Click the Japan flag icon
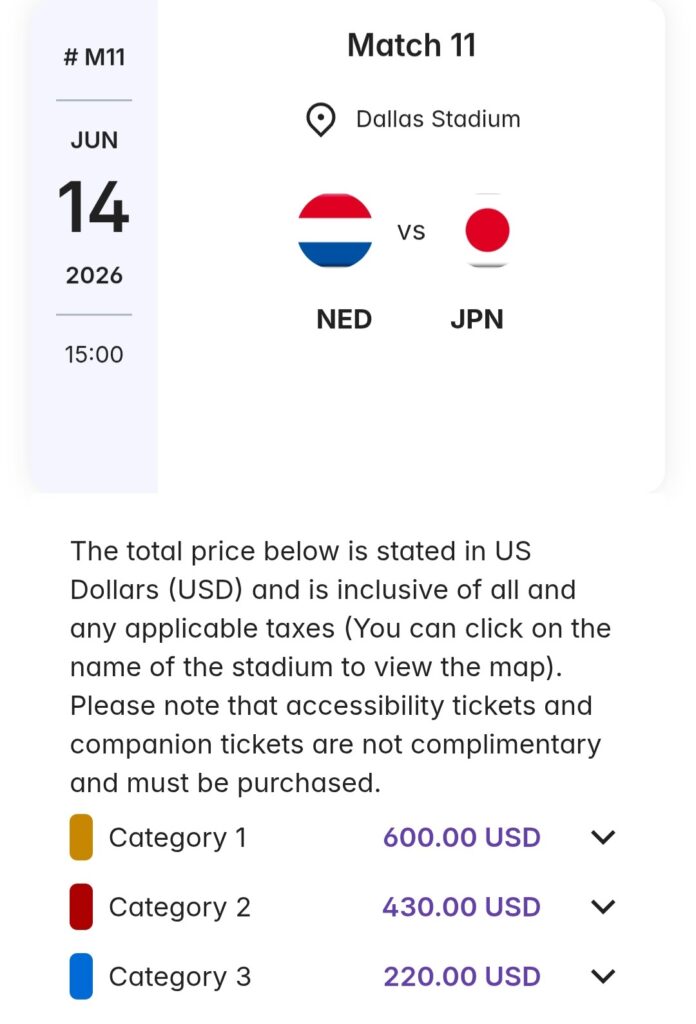Image resolution: width=696 pixels, height=1024 pixels. [x=487, y=231]
